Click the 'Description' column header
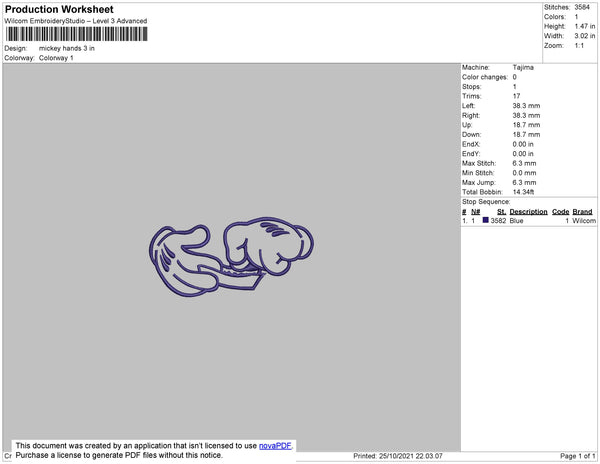The height and width of the screenshot is (464, 600). point(528,212)
